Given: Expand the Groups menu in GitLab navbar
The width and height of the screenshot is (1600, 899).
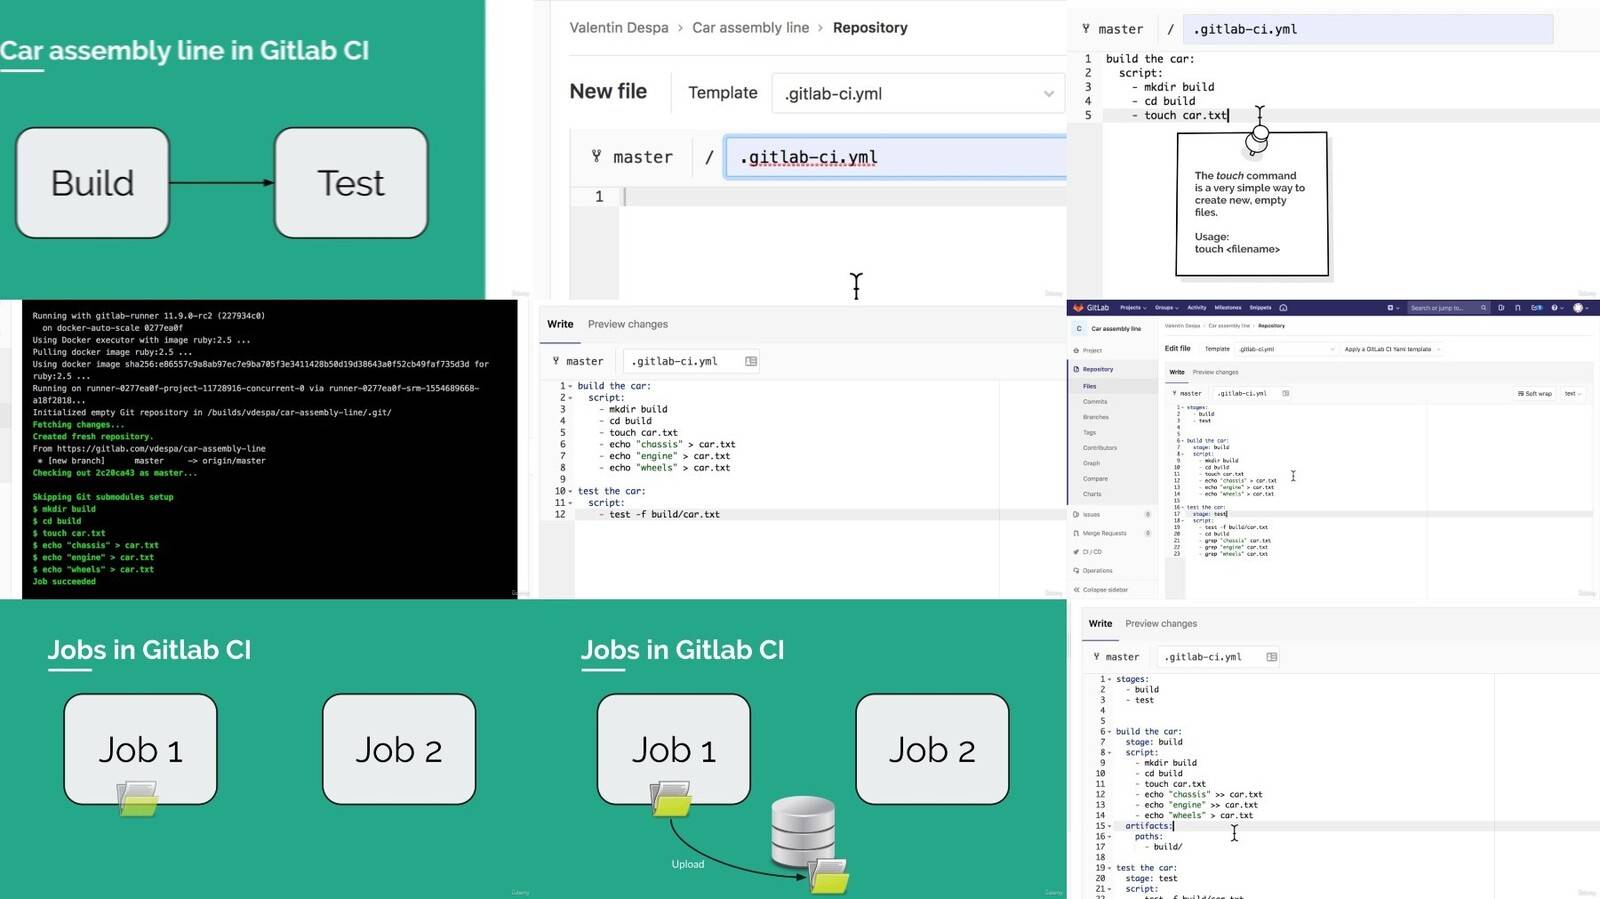Looking at the screenshot, I should (1166, 308).
